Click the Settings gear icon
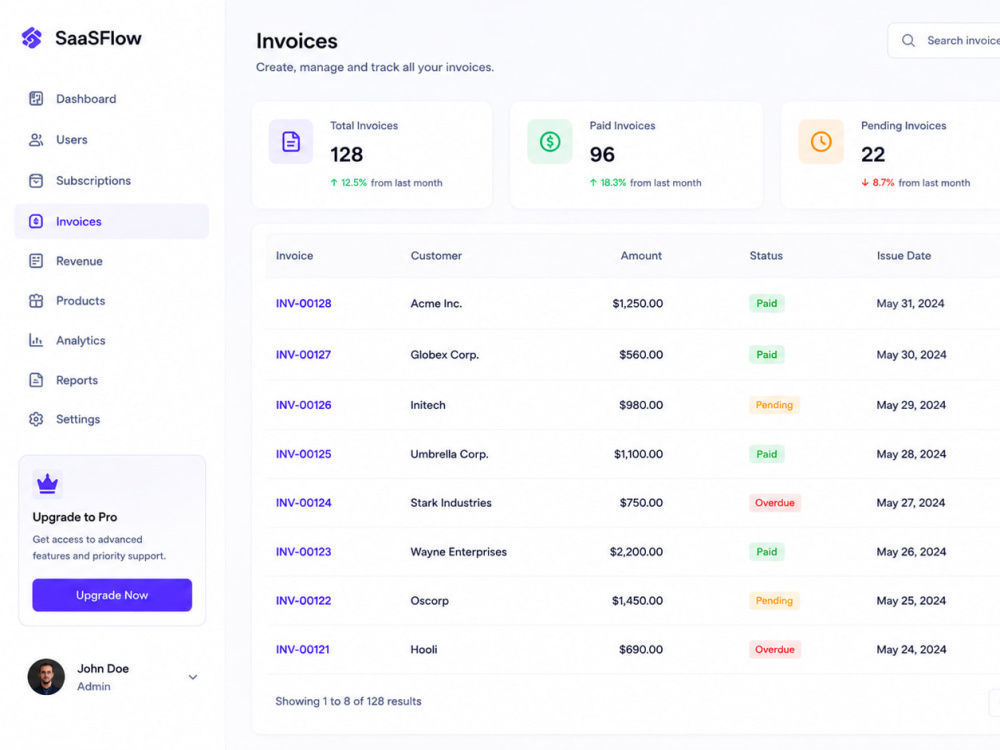 (36, 419)
